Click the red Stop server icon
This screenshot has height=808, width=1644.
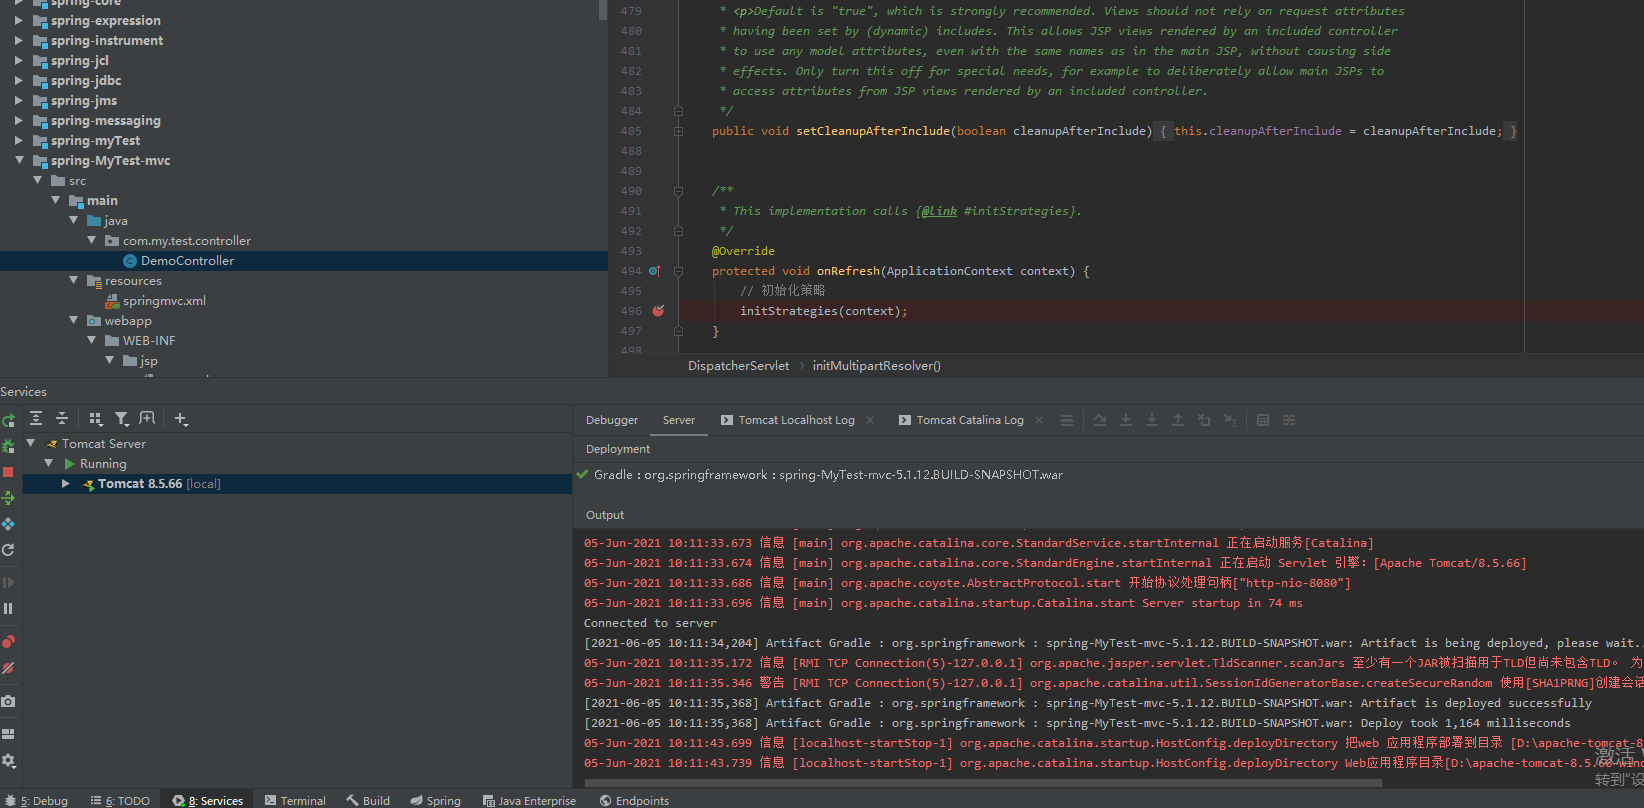(x=8, y=472)
